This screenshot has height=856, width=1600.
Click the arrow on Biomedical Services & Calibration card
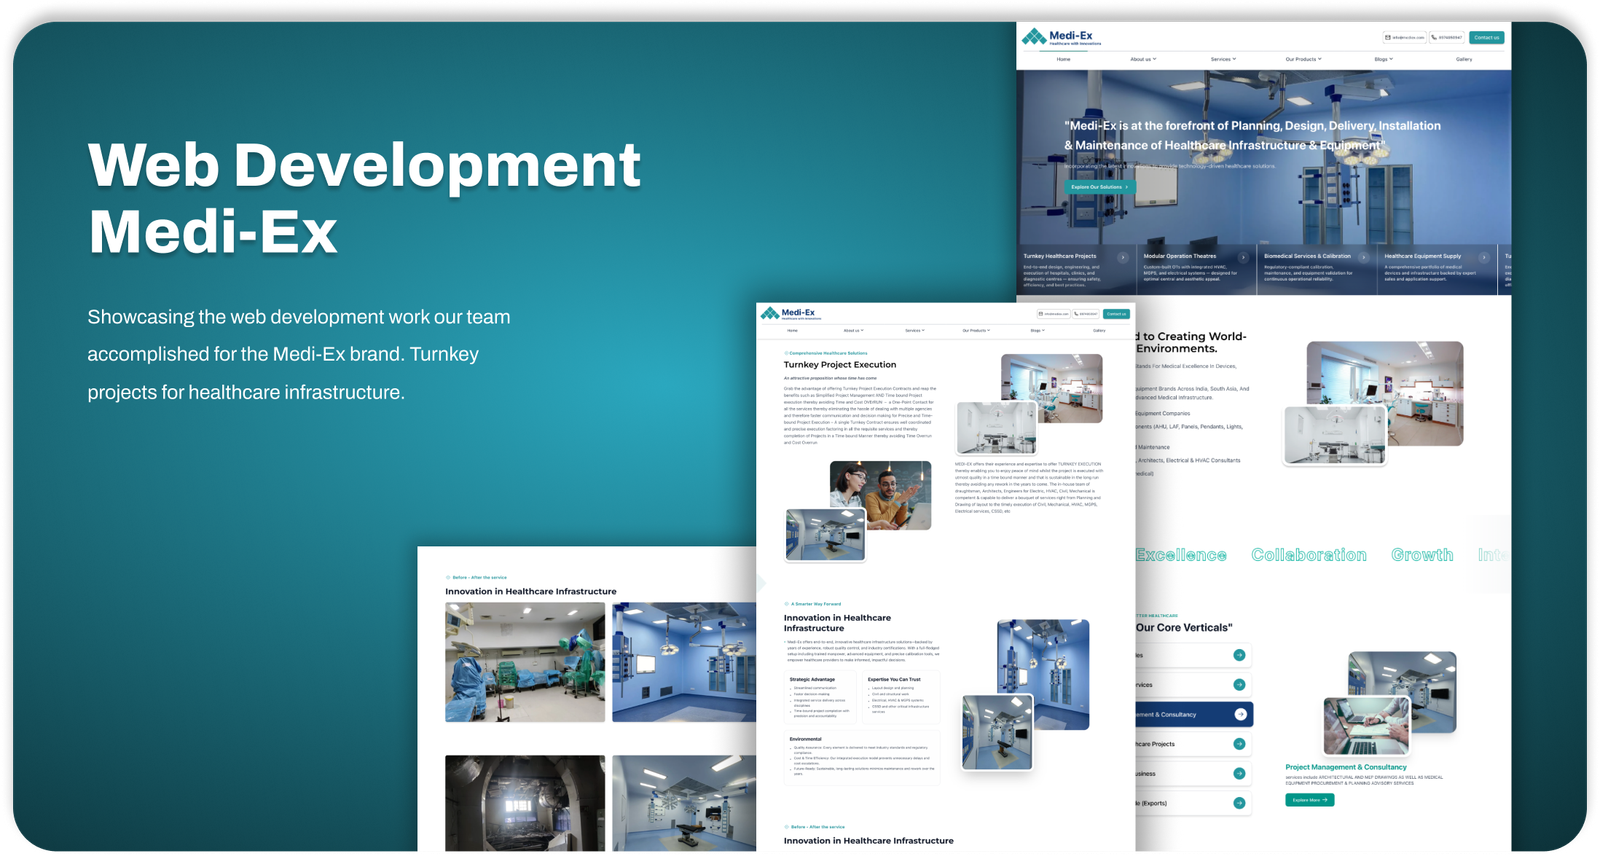point(1363,257)
